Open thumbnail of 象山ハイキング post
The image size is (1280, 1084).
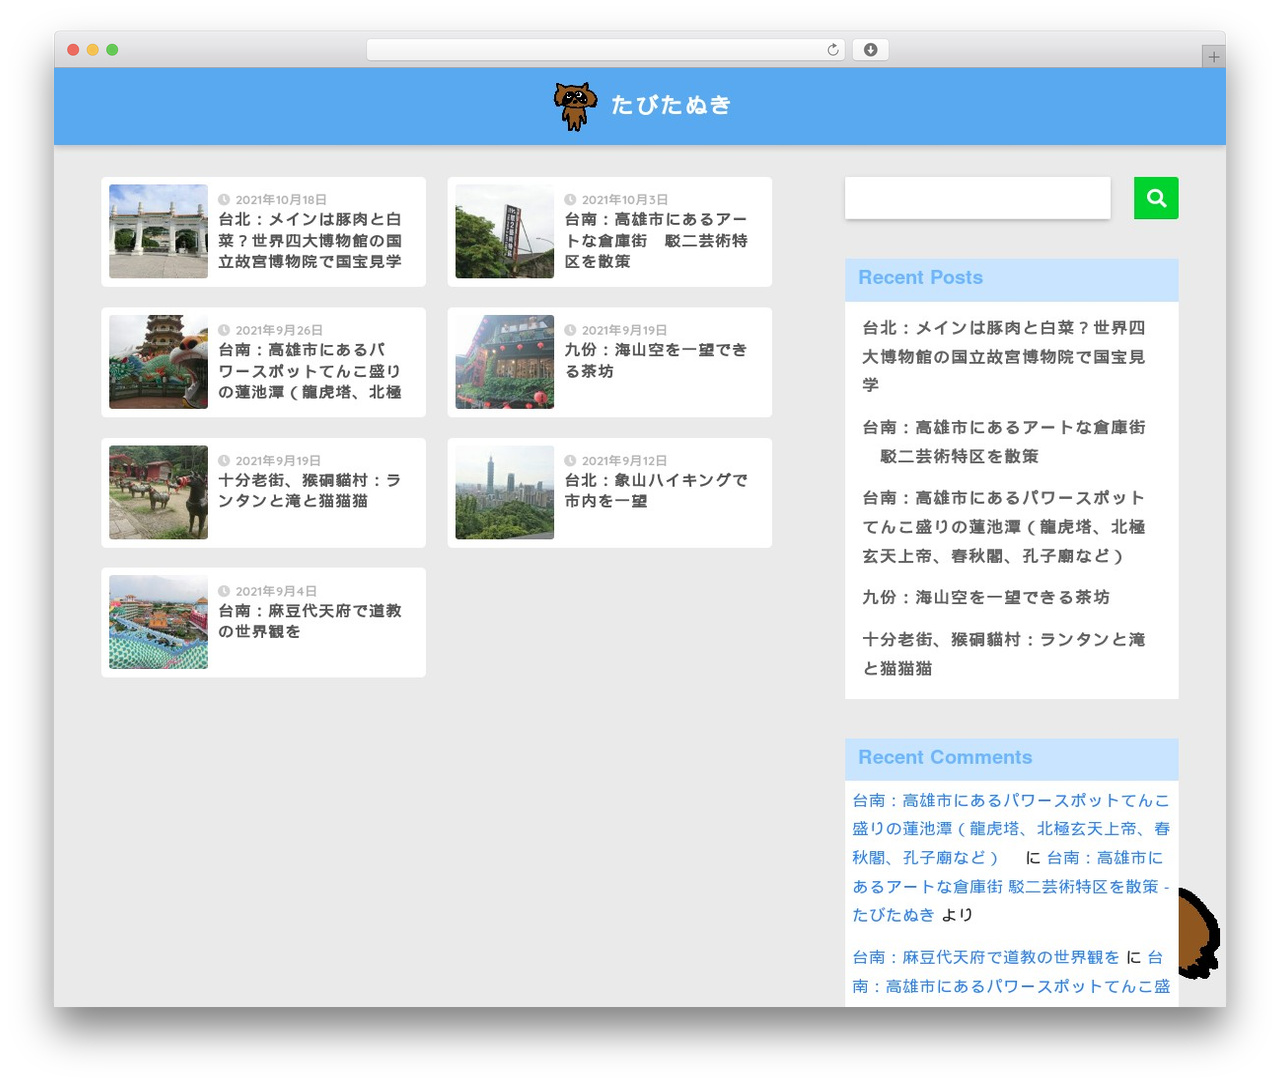tap(504, 492)
